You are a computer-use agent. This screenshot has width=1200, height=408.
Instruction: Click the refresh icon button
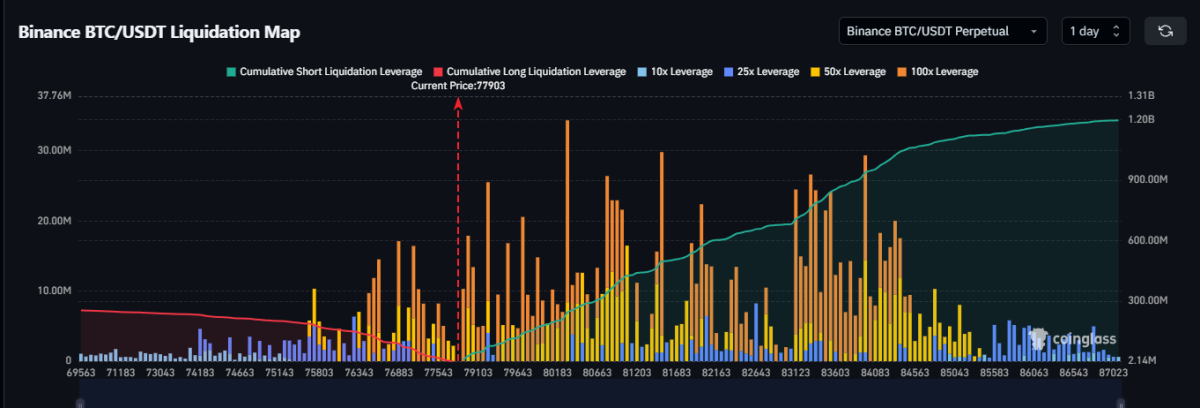(1165, 31)
